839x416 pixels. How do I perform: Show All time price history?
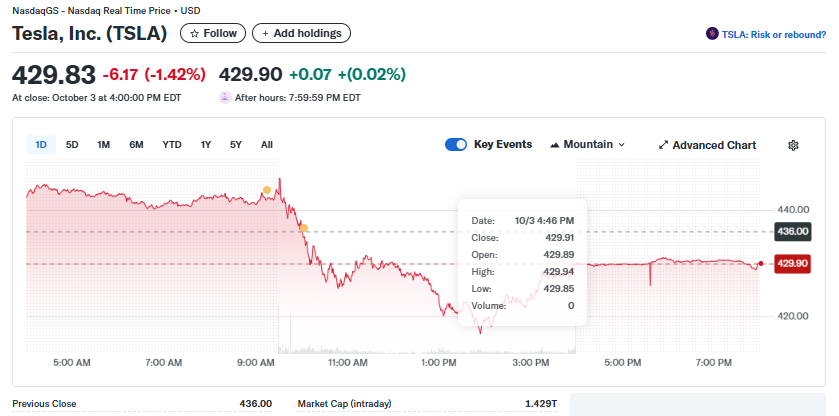tap(267, 145)
